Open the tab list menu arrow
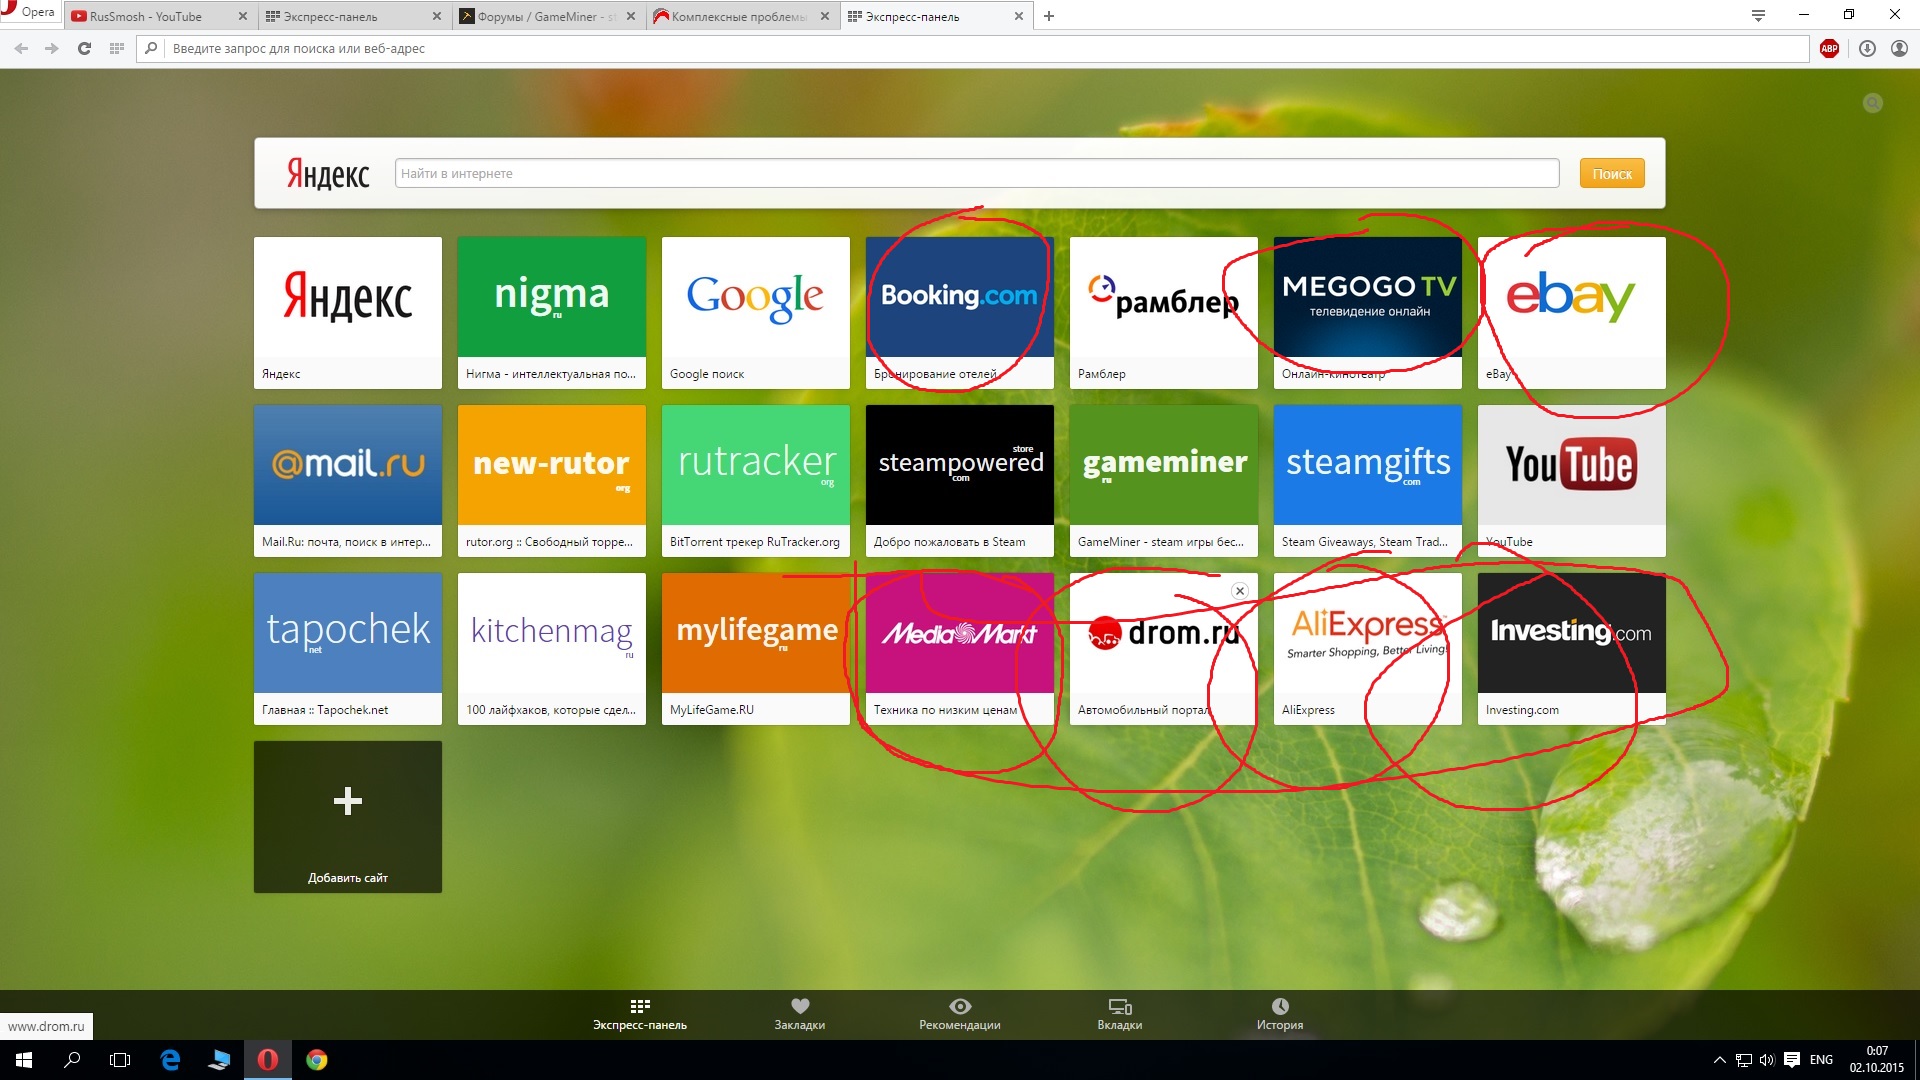Viewport: 1920px width, 1080px height. click(x=1758, y=16)
